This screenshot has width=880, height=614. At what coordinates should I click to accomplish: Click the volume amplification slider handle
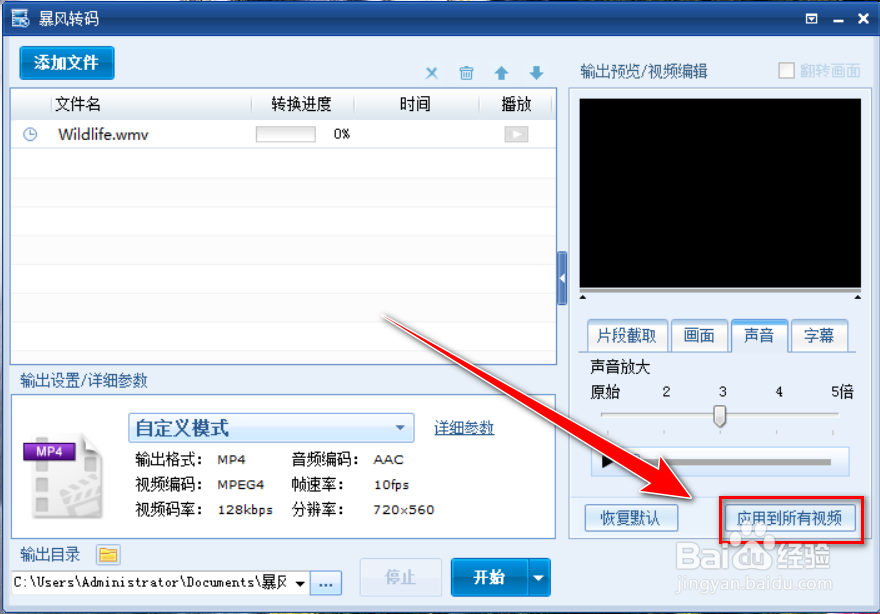720,416
